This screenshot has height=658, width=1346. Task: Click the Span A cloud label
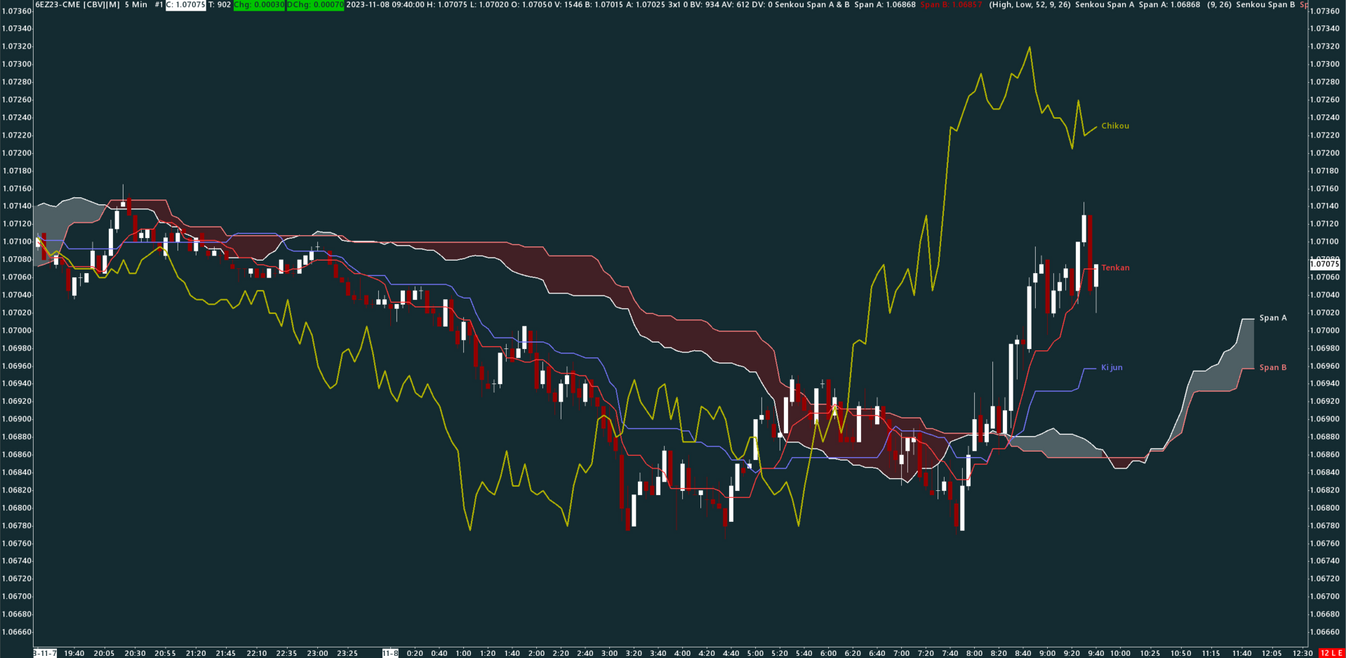click(1272, 318)
